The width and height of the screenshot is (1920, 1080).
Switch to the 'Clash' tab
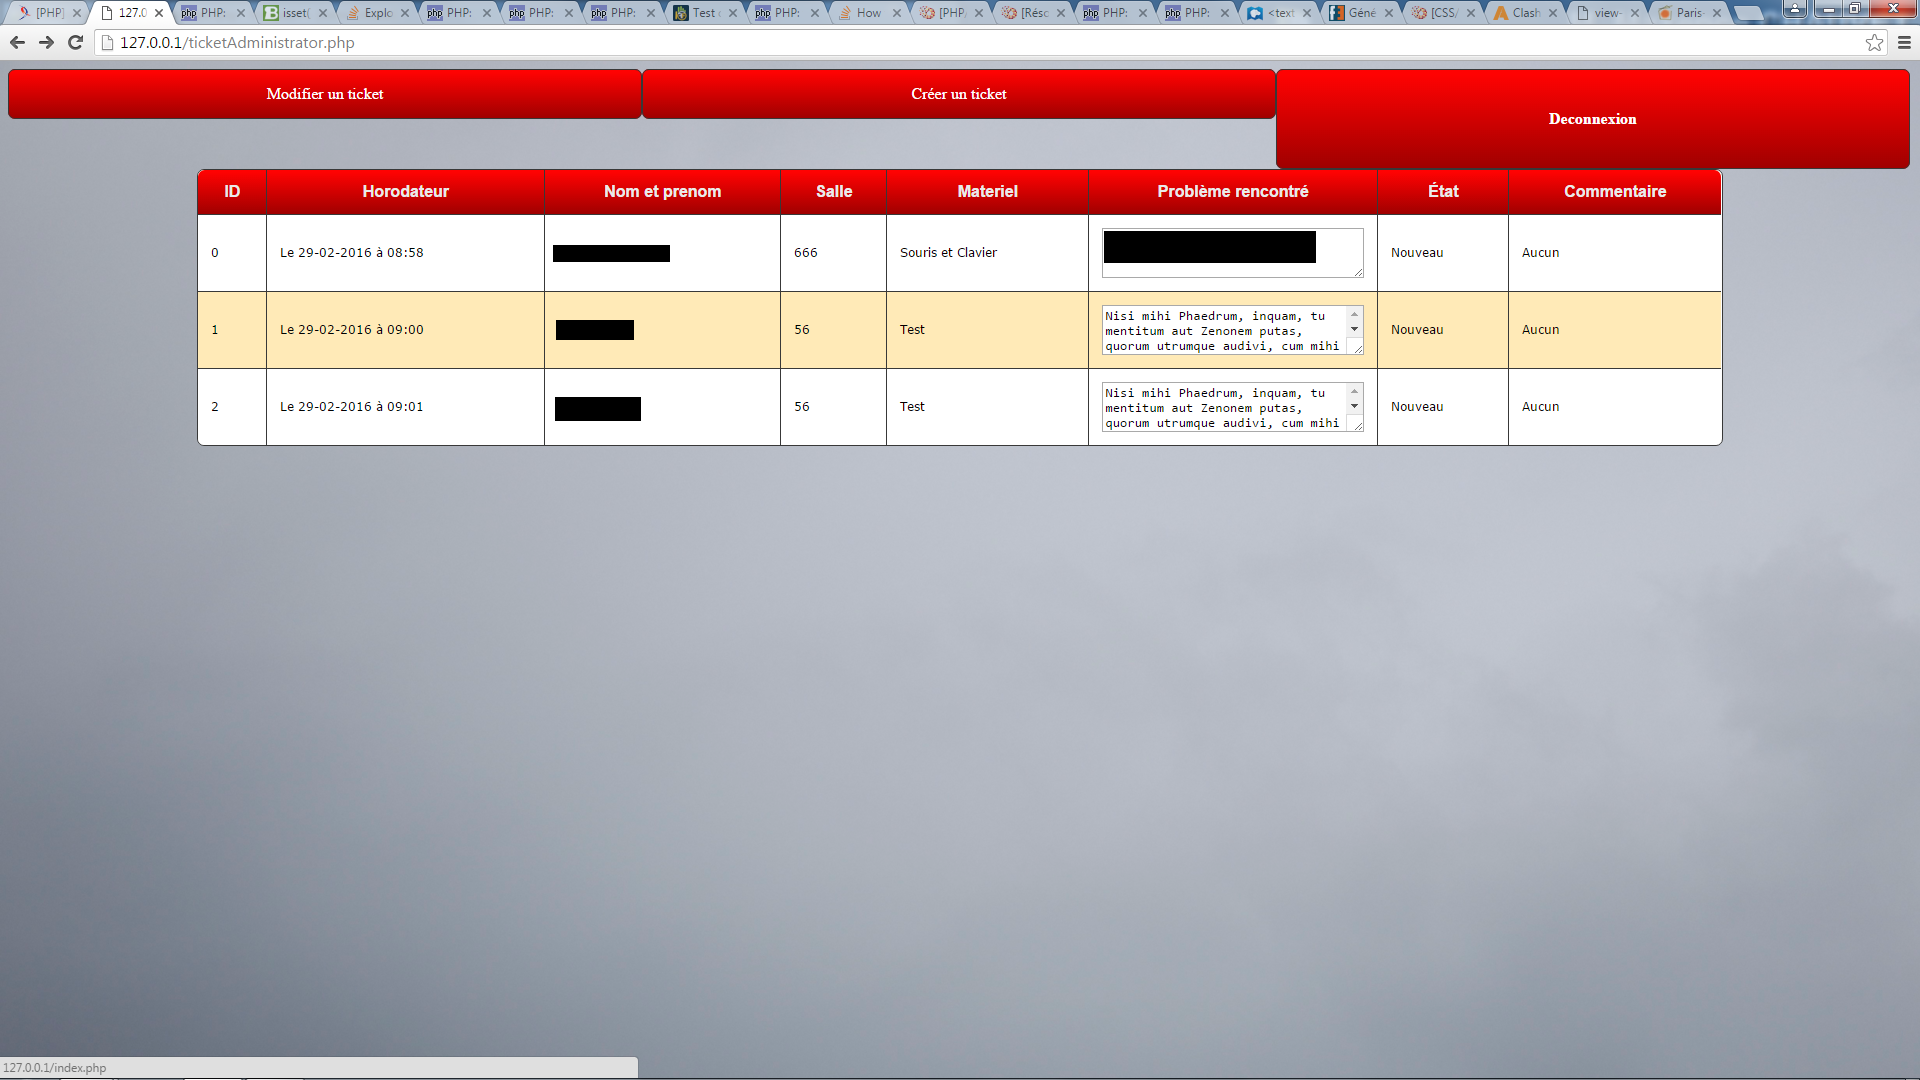point(1523,13)
